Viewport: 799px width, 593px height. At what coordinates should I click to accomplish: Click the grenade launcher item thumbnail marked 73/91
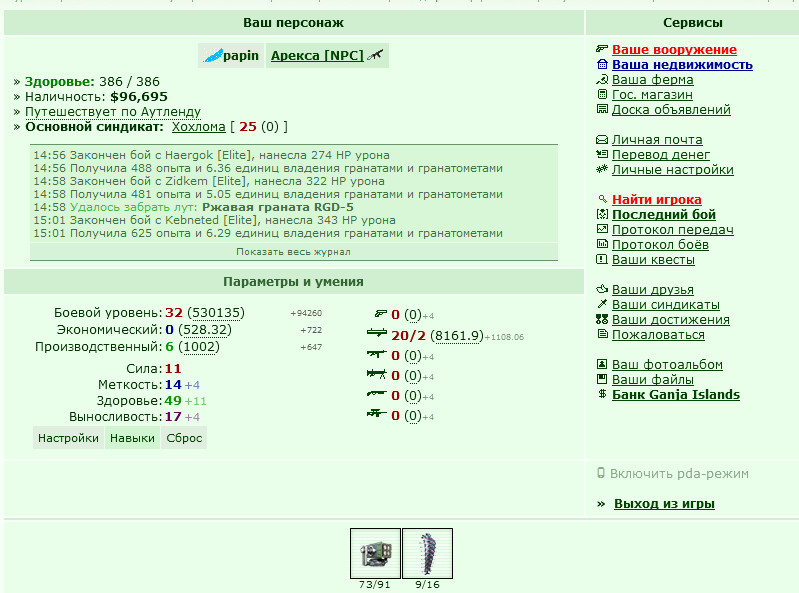(375, 553)
